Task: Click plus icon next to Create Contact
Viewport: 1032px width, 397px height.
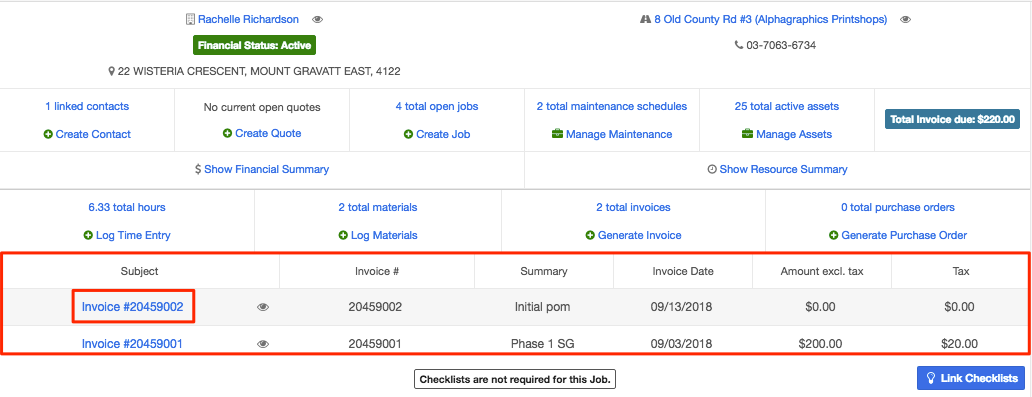Action: pyautogui.click(x=48, y=134)
